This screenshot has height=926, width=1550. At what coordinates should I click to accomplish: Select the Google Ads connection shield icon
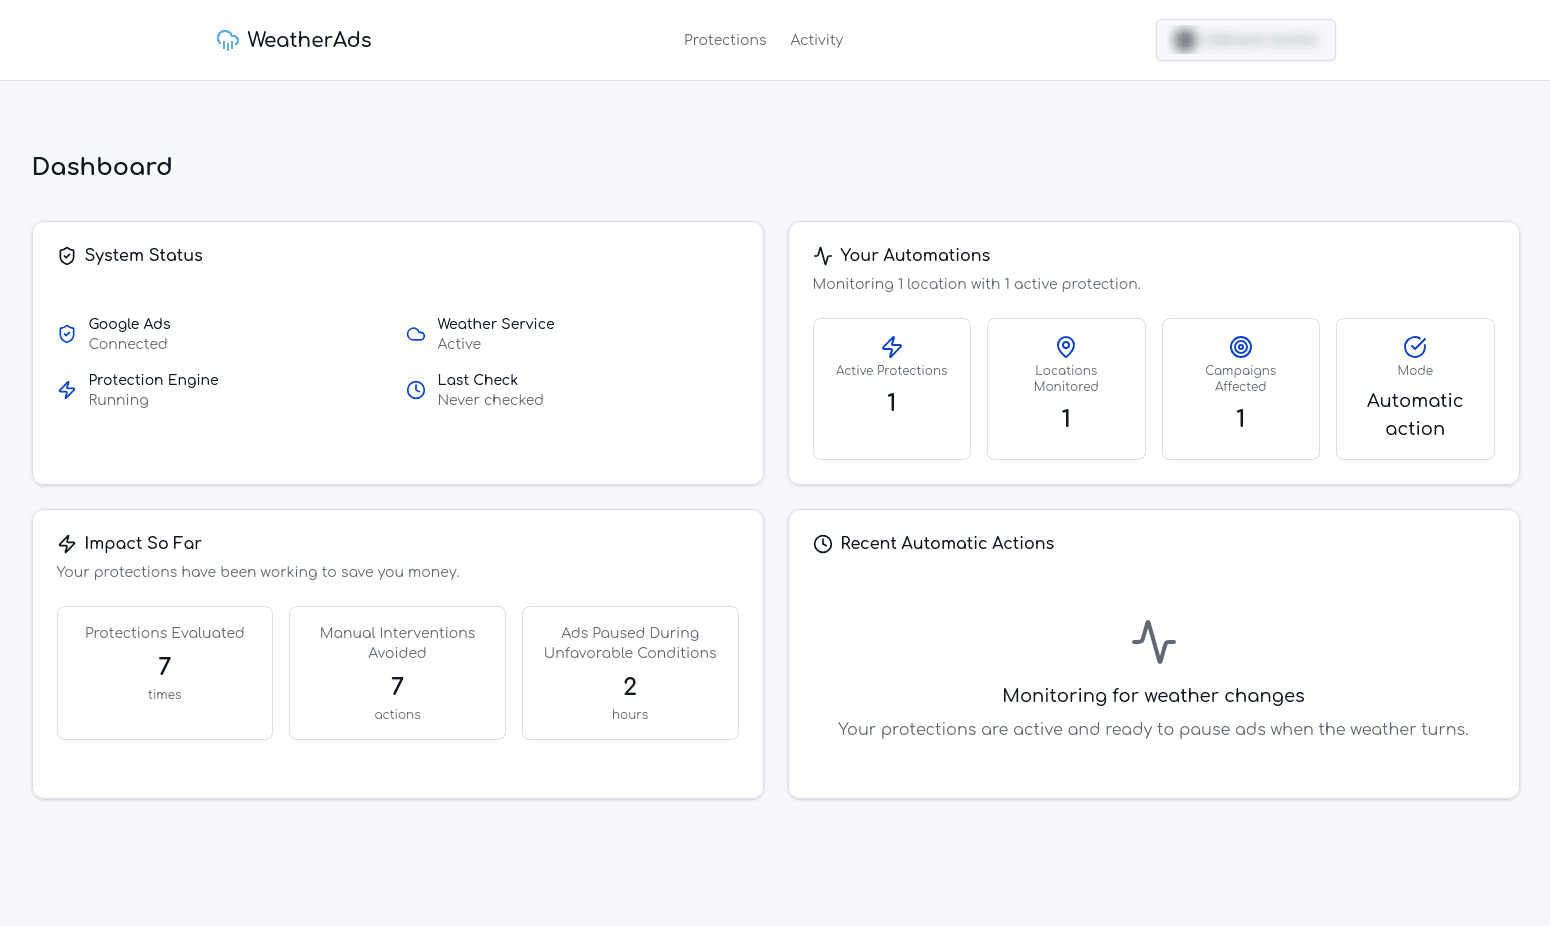pyautogui.click(x=66, y=333)
